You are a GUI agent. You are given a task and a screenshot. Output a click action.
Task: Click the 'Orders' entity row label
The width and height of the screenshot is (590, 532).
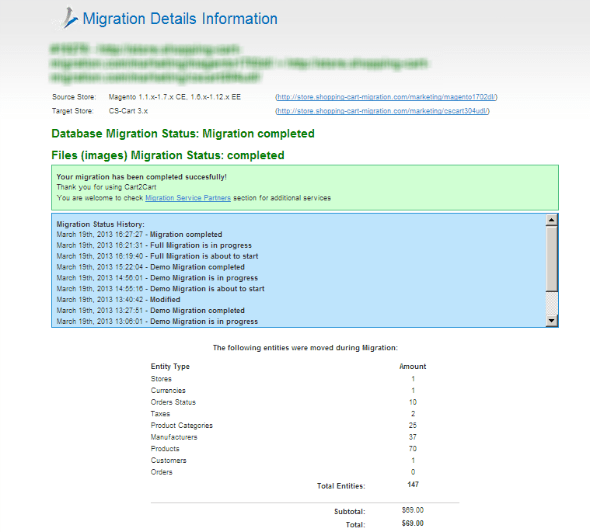click(161, 472)
